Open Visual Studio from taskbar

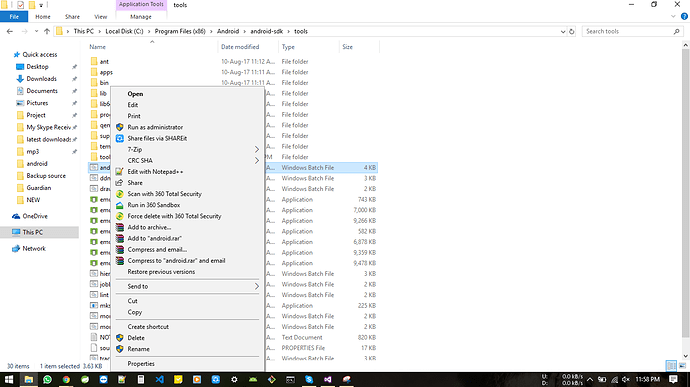328,380
